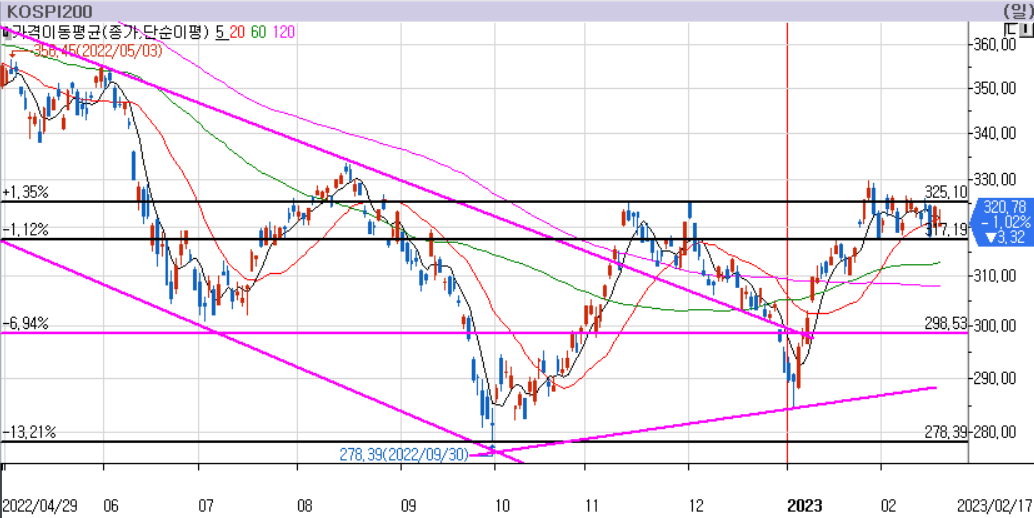Select the 5-day moving average label
Image resolution: width=1034 pixels, height=518 pixels.
click(x=220, y=32)
